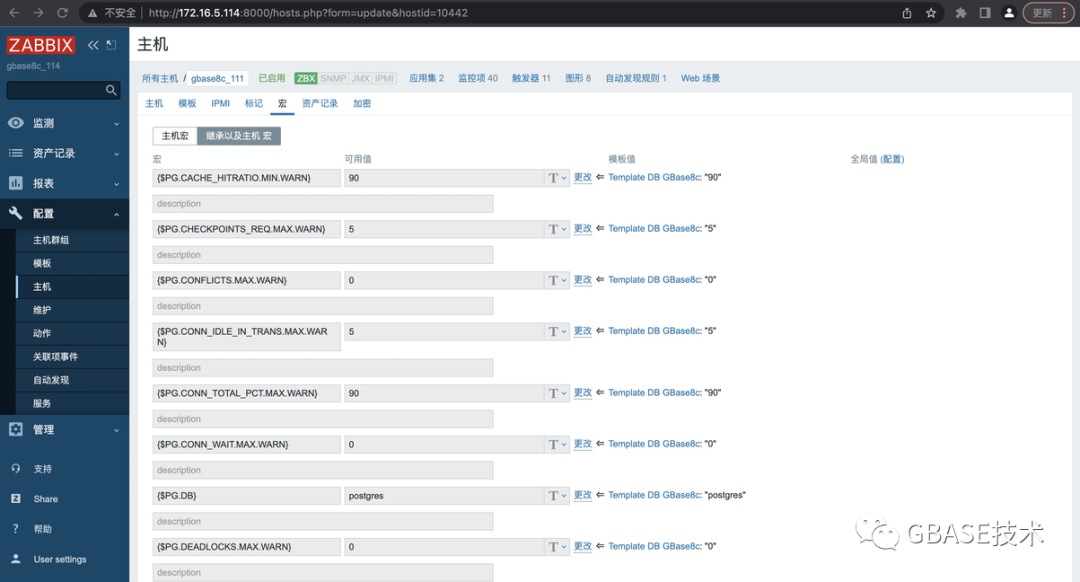The width and height of the screenshot is (1080, 582).
Task: Click the 更新 browser update button
Action: (1048, 13)
